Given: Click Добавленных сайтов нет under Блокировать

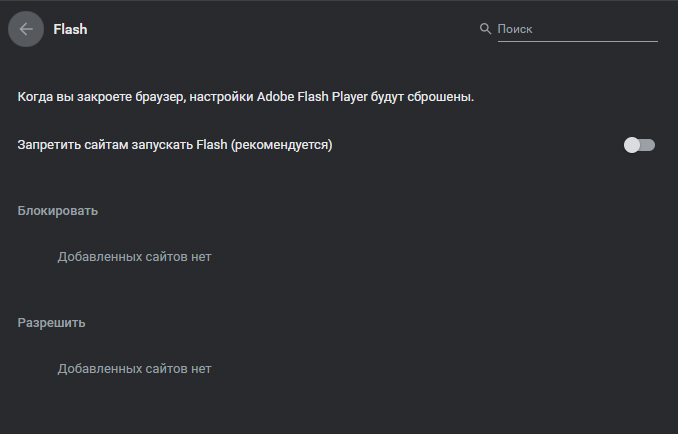Looking at the screenshot, I should (x=134, y=257).
